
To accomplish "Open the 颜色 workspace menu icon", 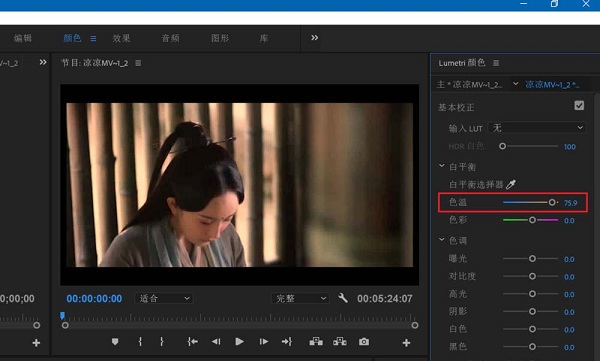I will [x=93, y=38].
